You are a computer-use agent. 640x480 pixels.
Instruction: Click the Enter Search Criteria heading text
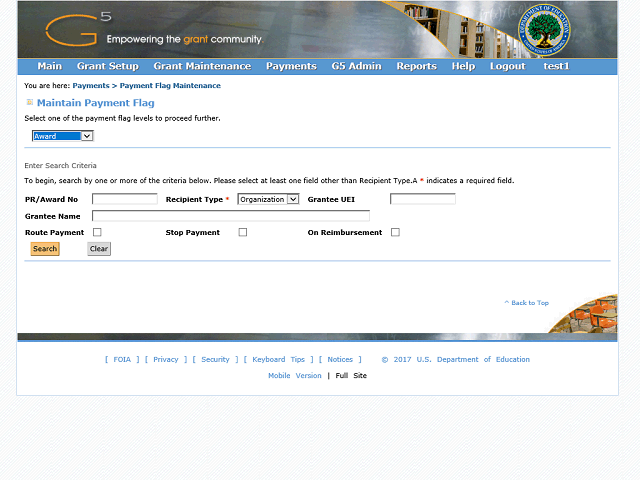[x=60, y=166]
